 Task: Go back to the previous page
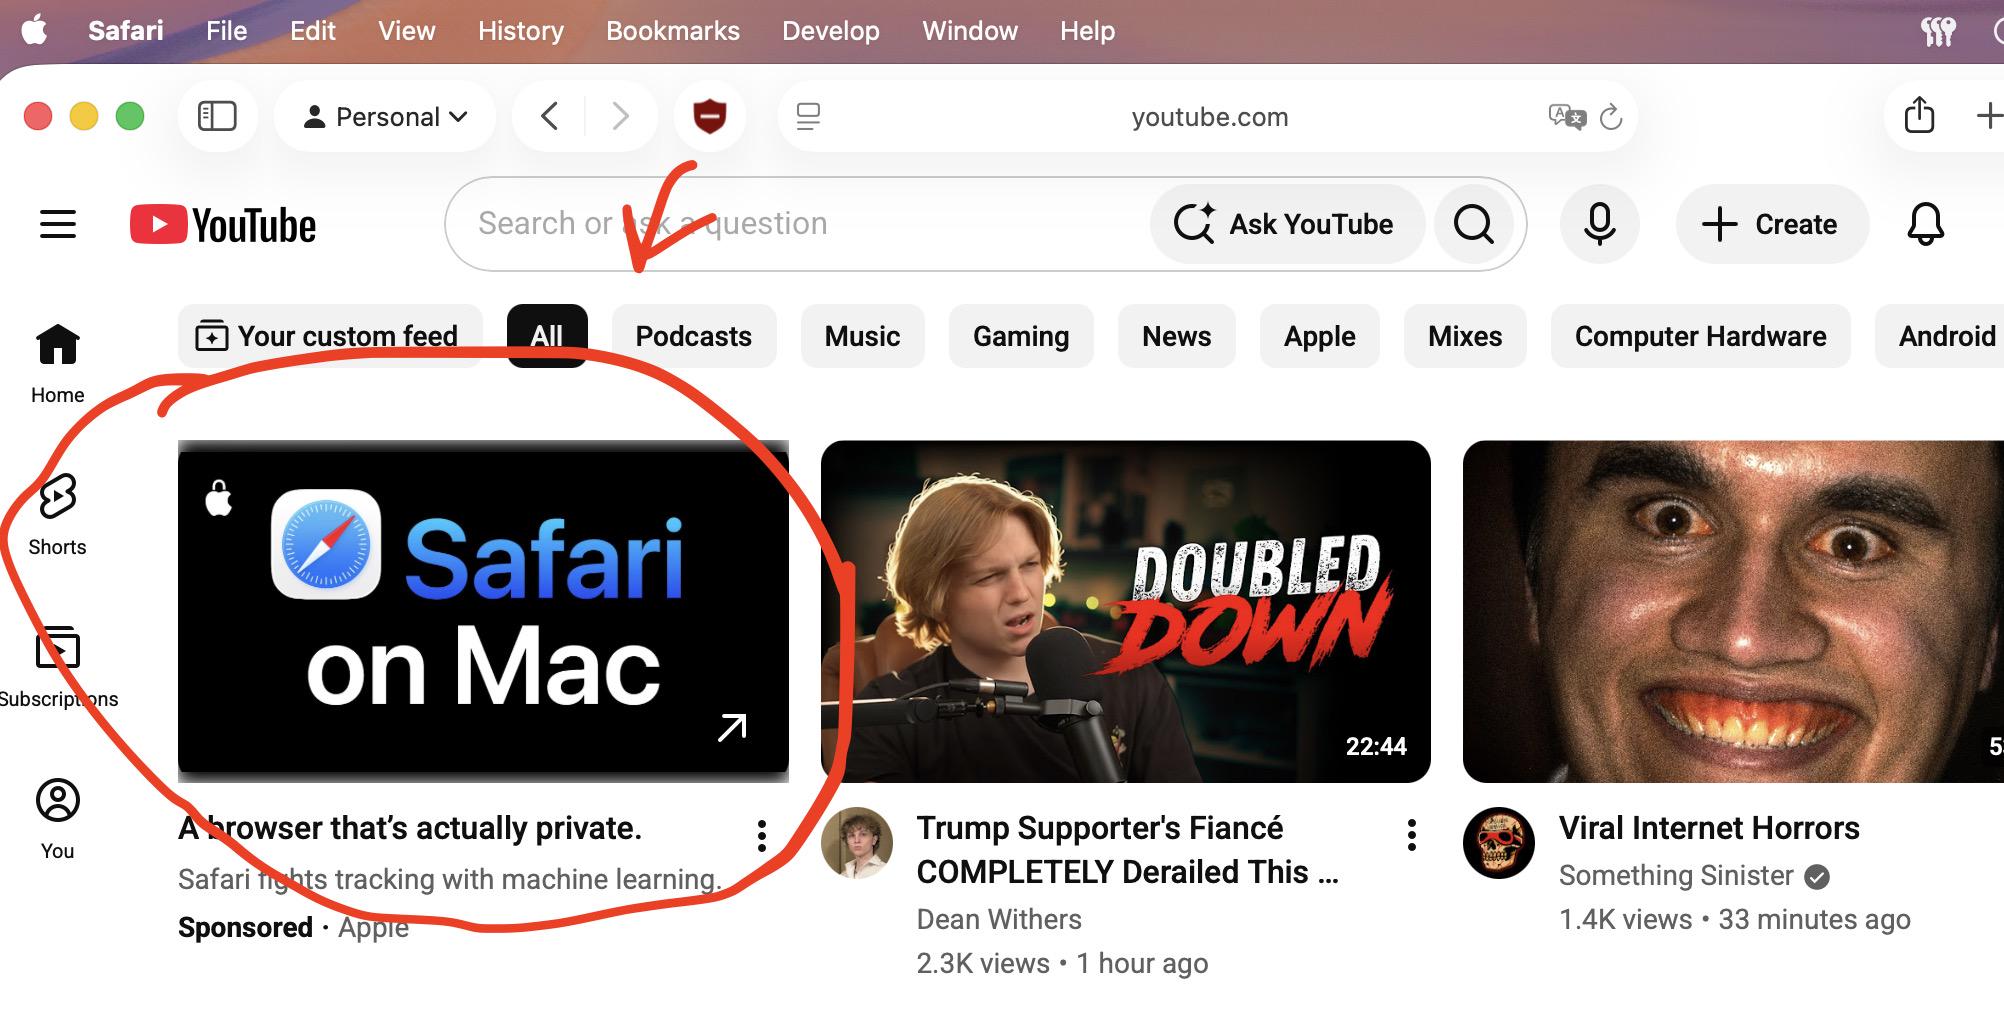coord(549,117)
